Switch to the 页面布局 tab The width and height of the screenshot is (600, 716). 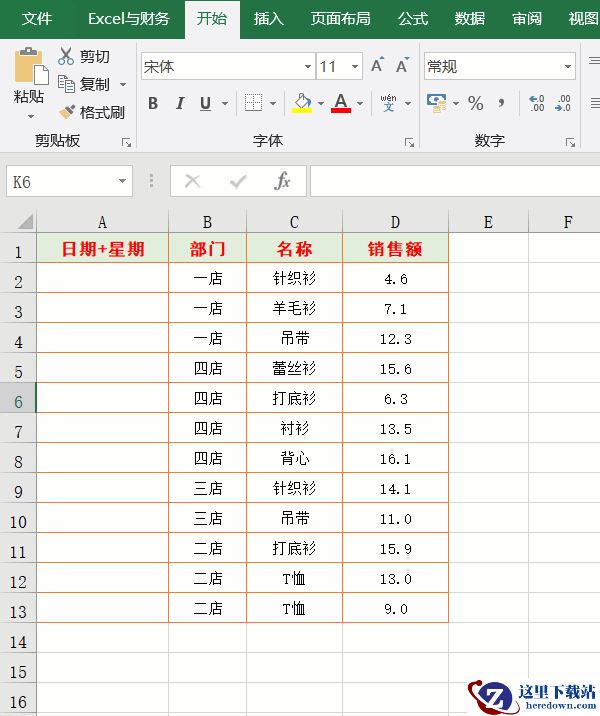tap(340, 19)
